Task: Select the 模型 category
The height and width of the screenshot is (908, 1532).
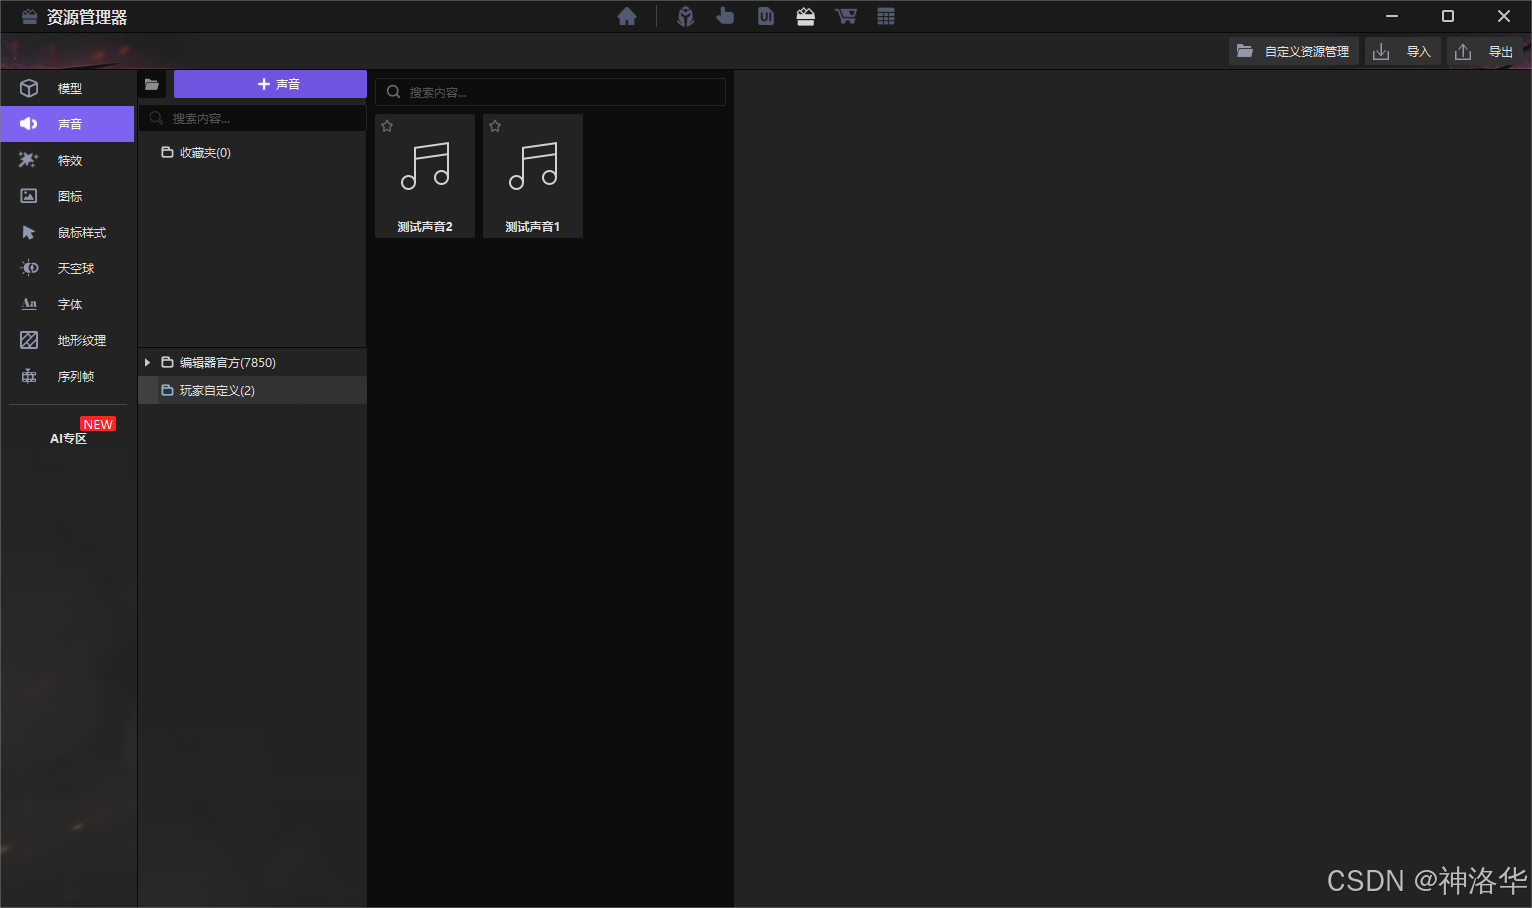Action: [x=67, y=88]
